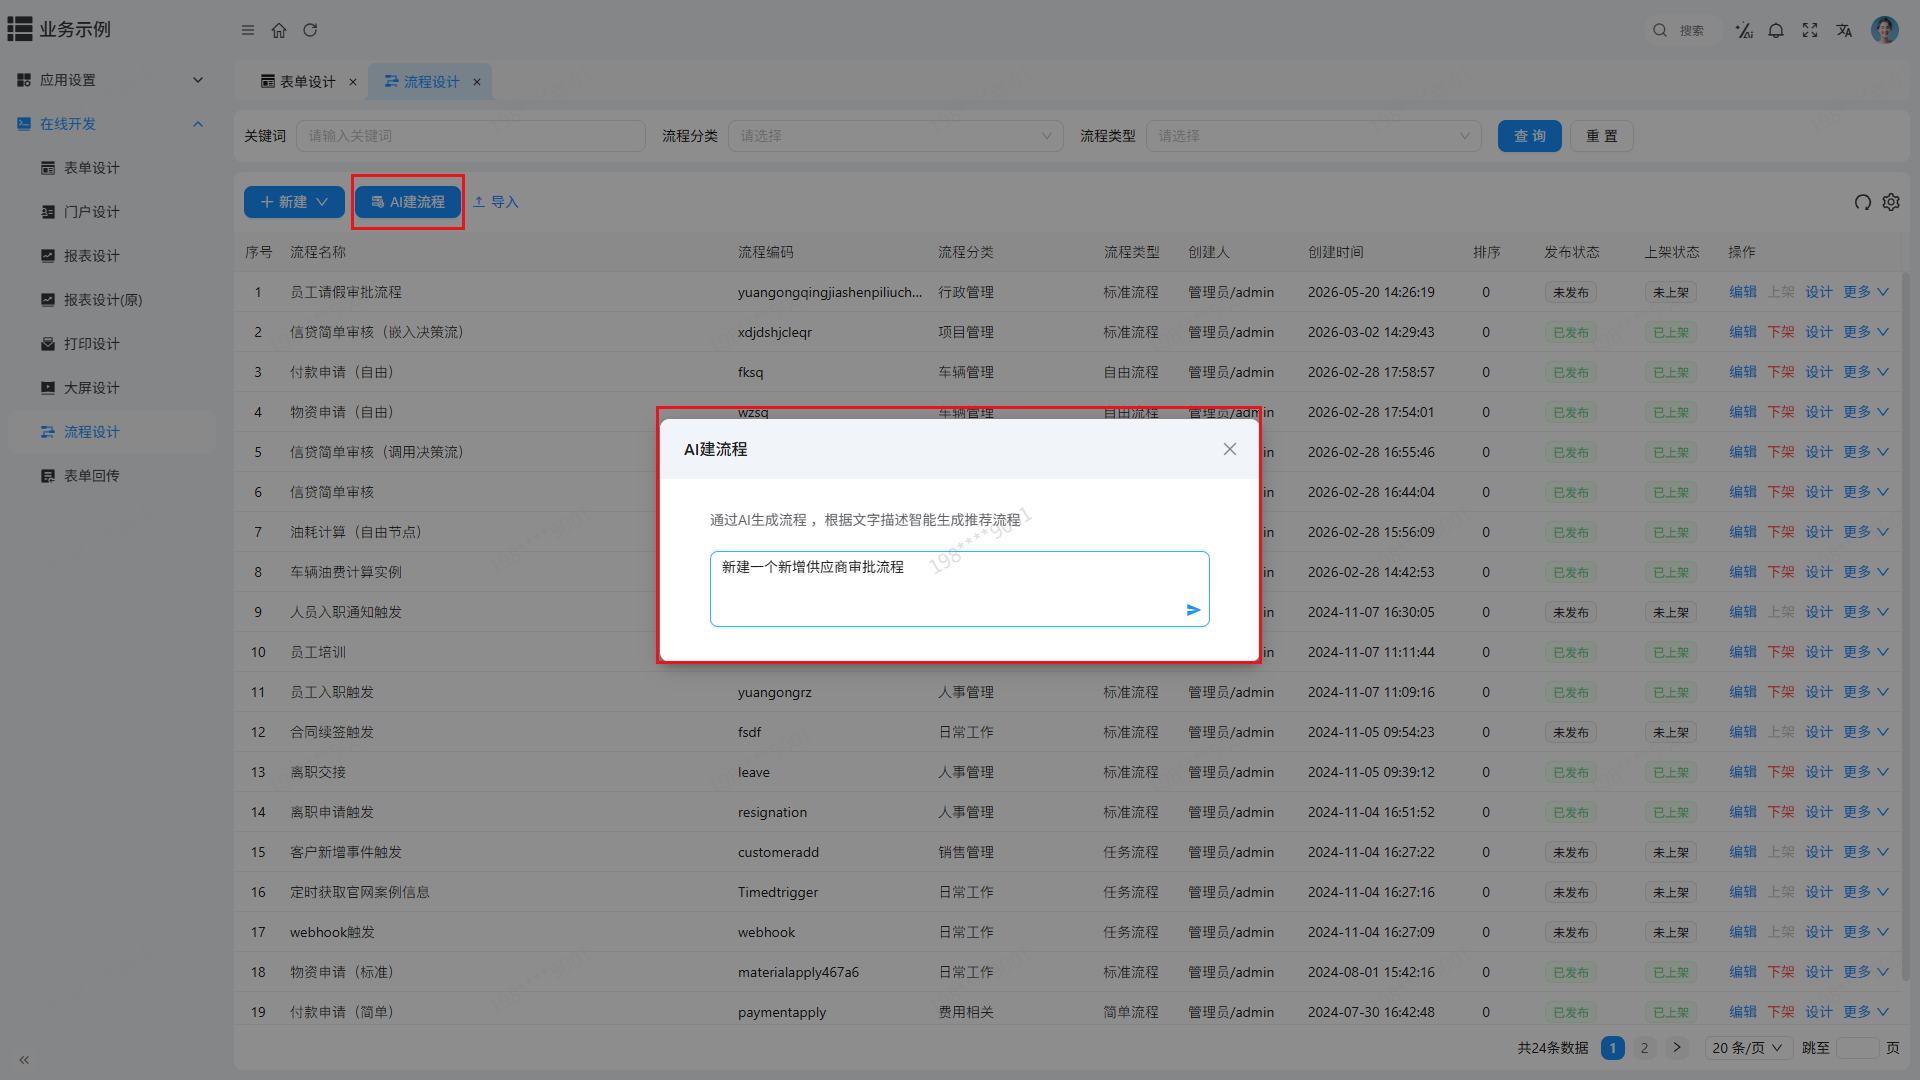Click 设计 for 员工入职触发 row

pos(1819,692)
